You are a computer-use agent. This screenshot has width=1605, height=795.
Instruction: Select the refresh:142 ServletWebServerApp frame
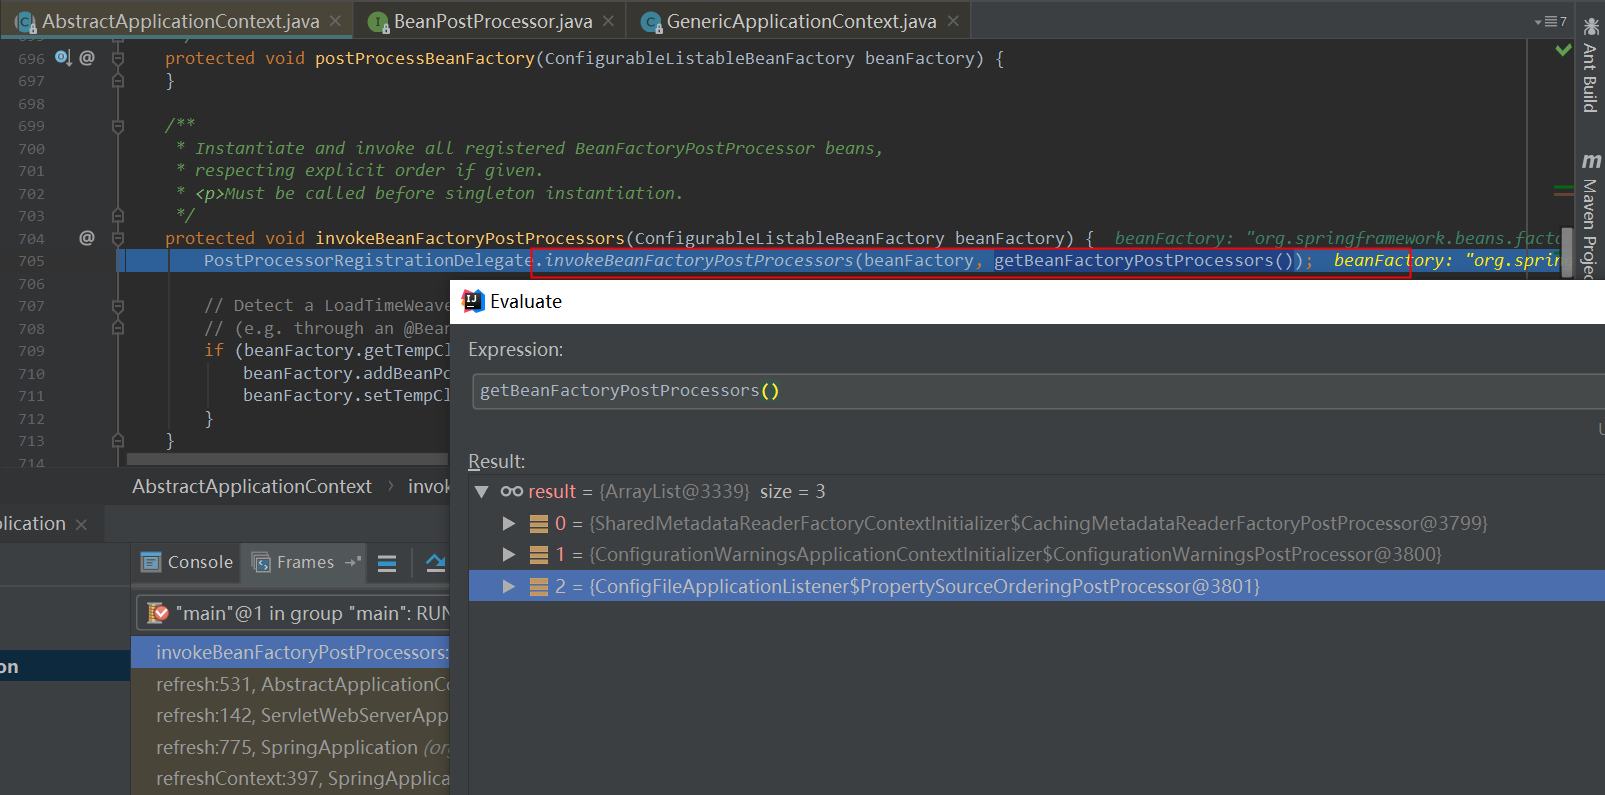[x=290, y=715]
